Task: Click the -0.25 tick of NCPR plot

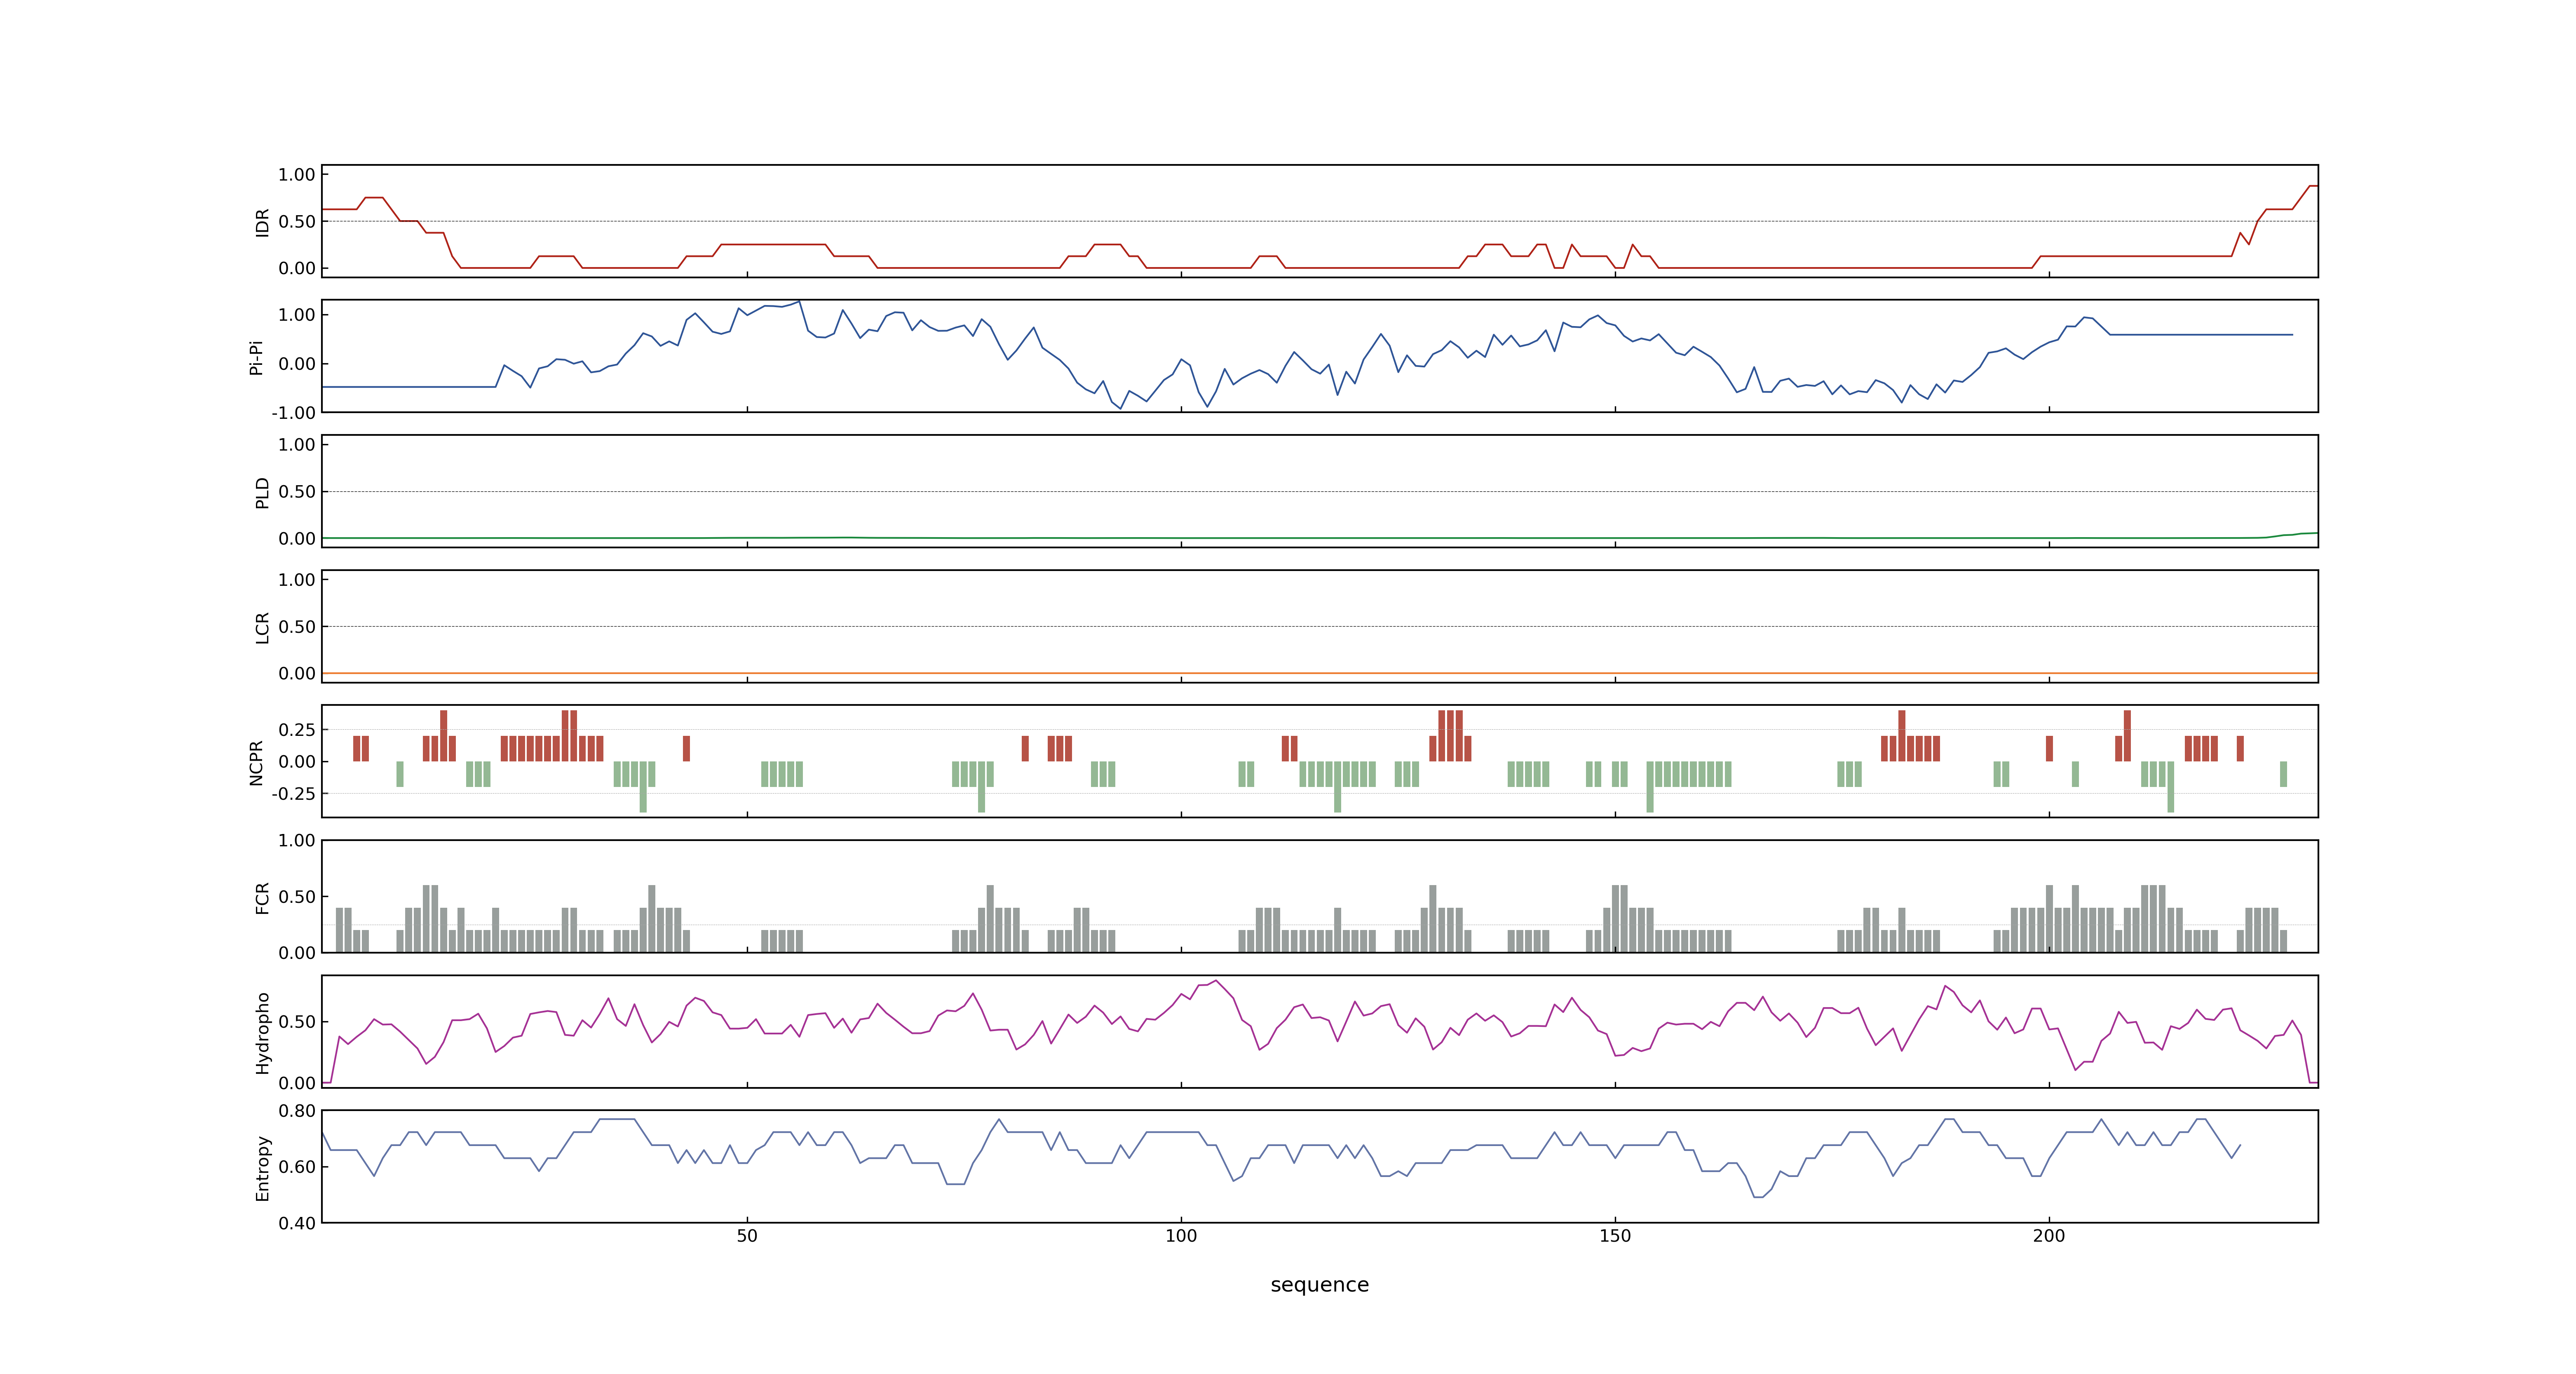Action: point(293,794)
